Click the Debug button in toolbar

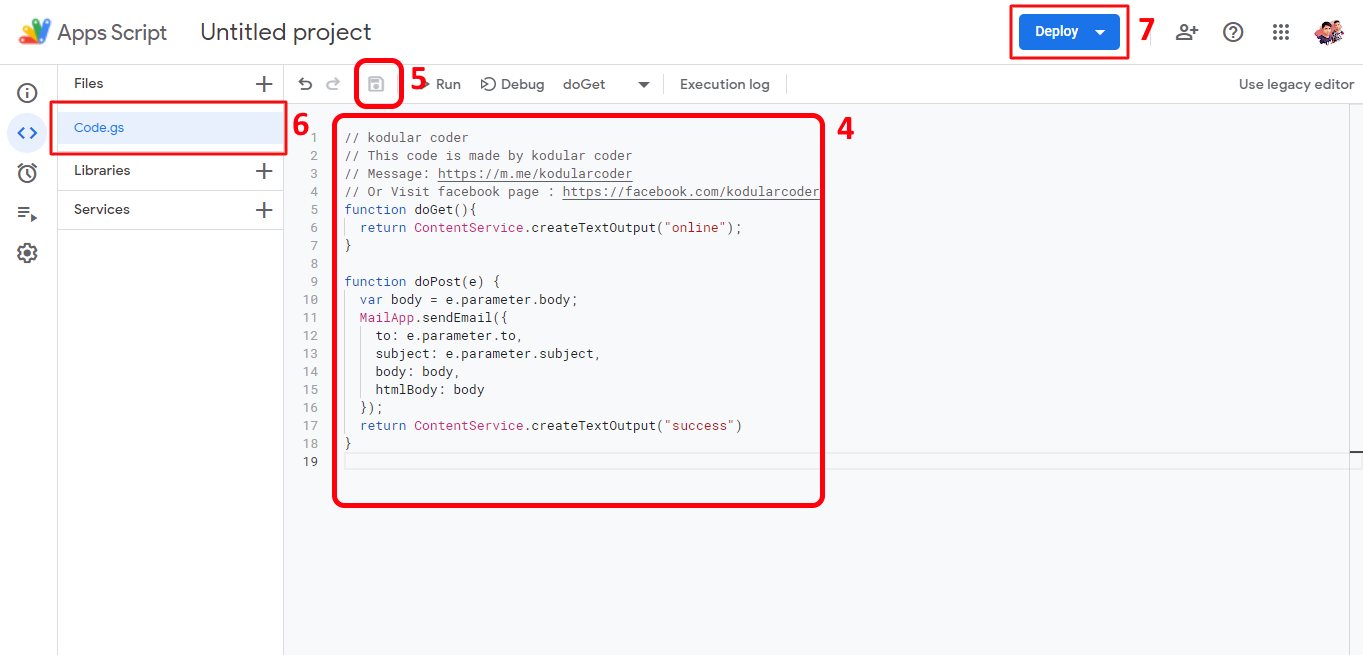tap(513, 85)
